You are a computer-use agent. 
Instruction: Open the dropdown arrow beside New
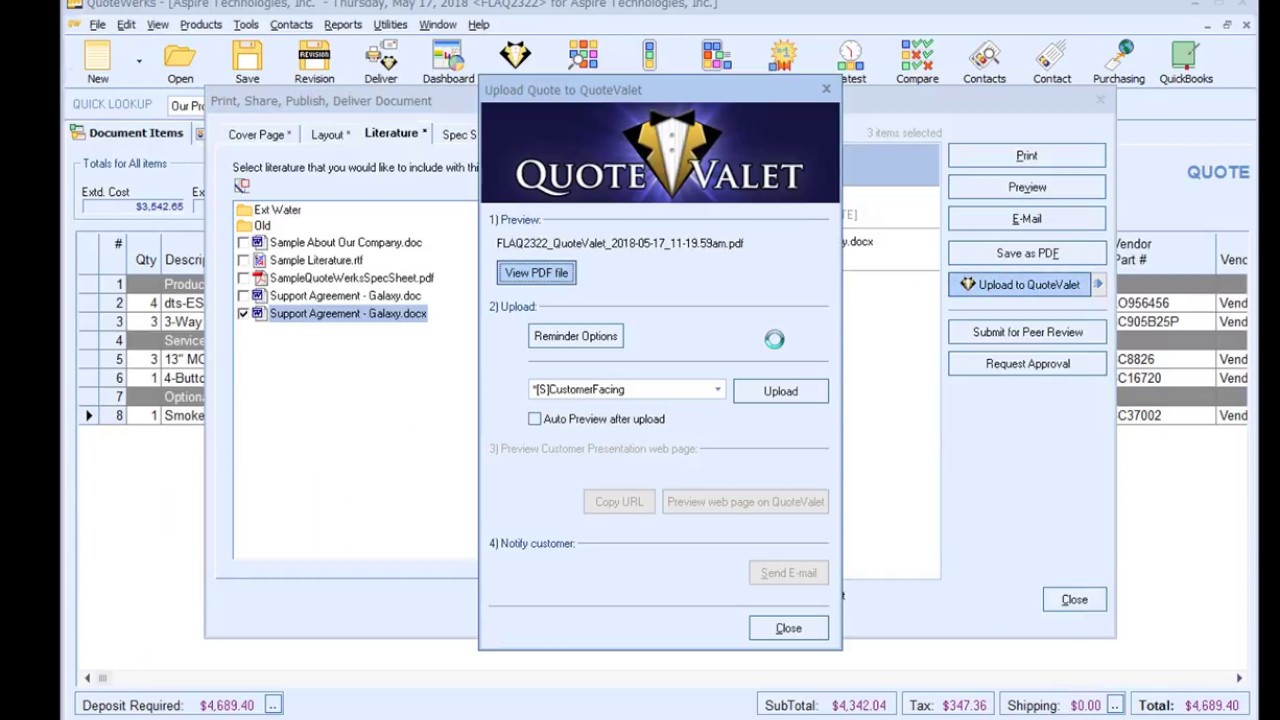coord(139,62)
